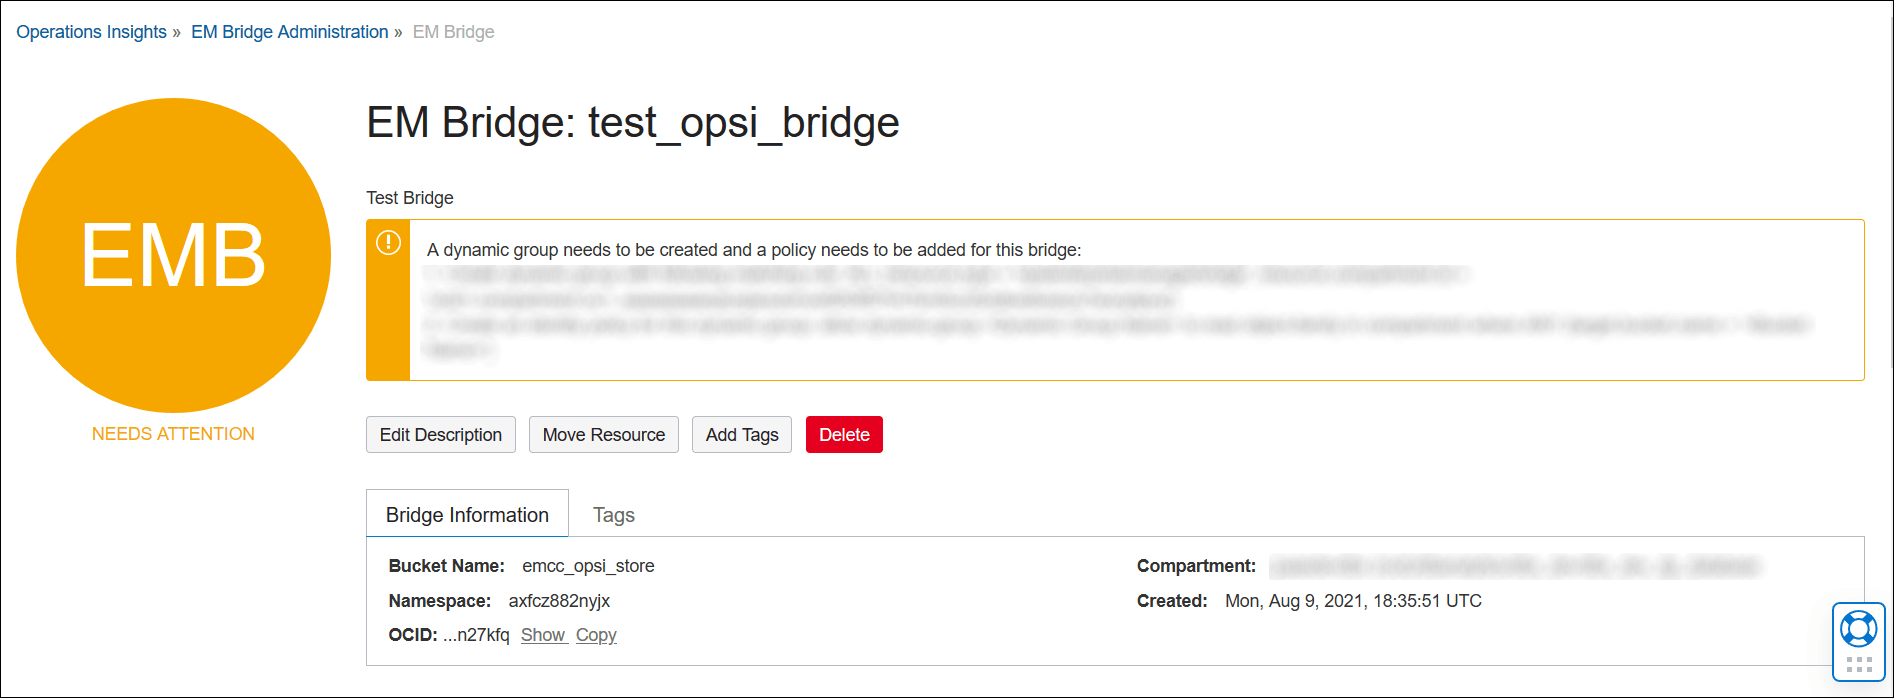
Task: Click the warning exclamation icon in the alert
Action: click(388, 243)
